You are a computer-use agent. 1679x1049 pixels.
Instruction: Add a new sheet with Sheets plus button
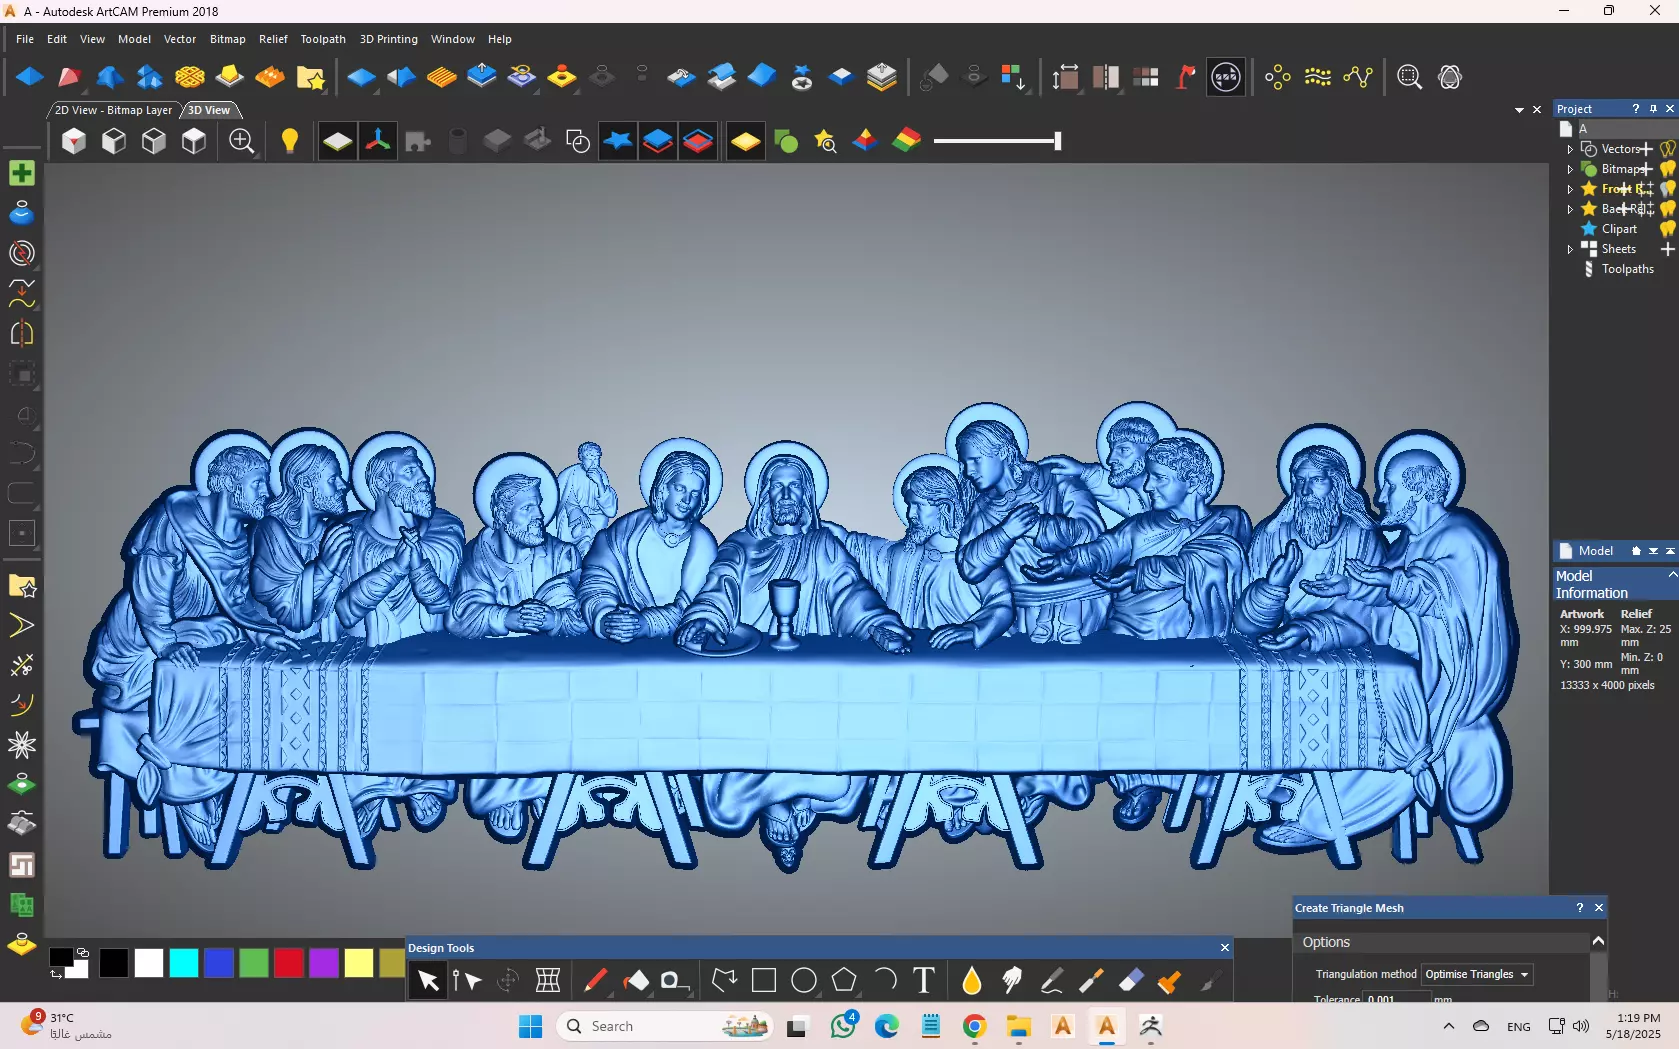[1667, 249]
